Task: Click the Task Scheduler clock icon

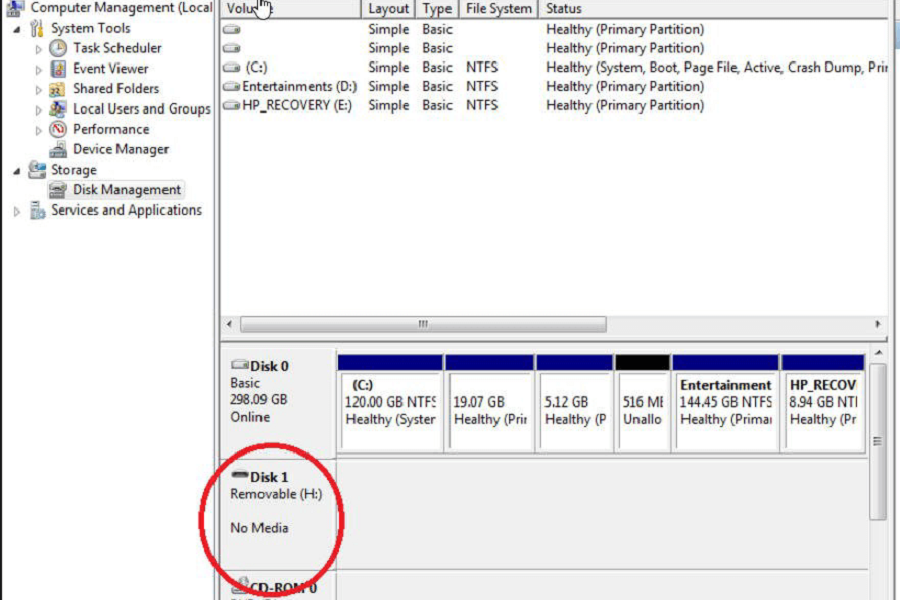Action: tap(58, 48)
